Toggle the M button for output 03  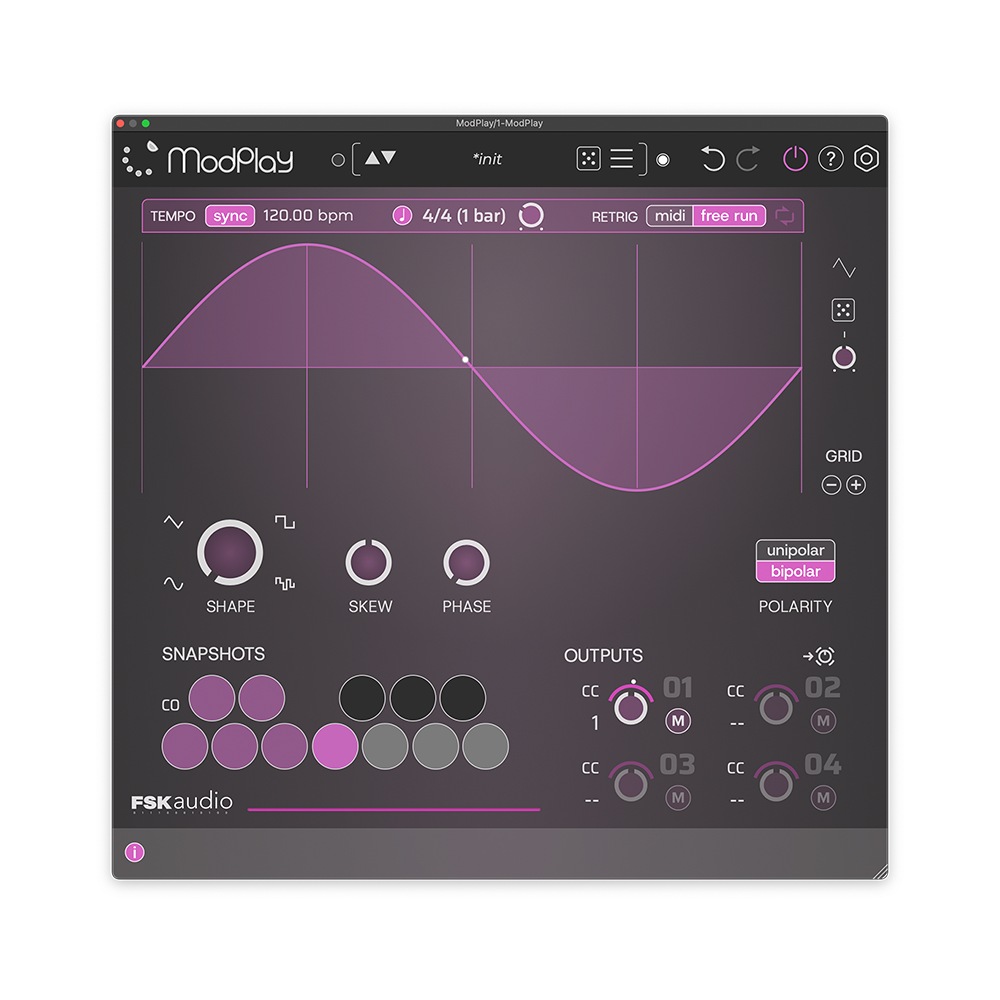click(678, 798)
